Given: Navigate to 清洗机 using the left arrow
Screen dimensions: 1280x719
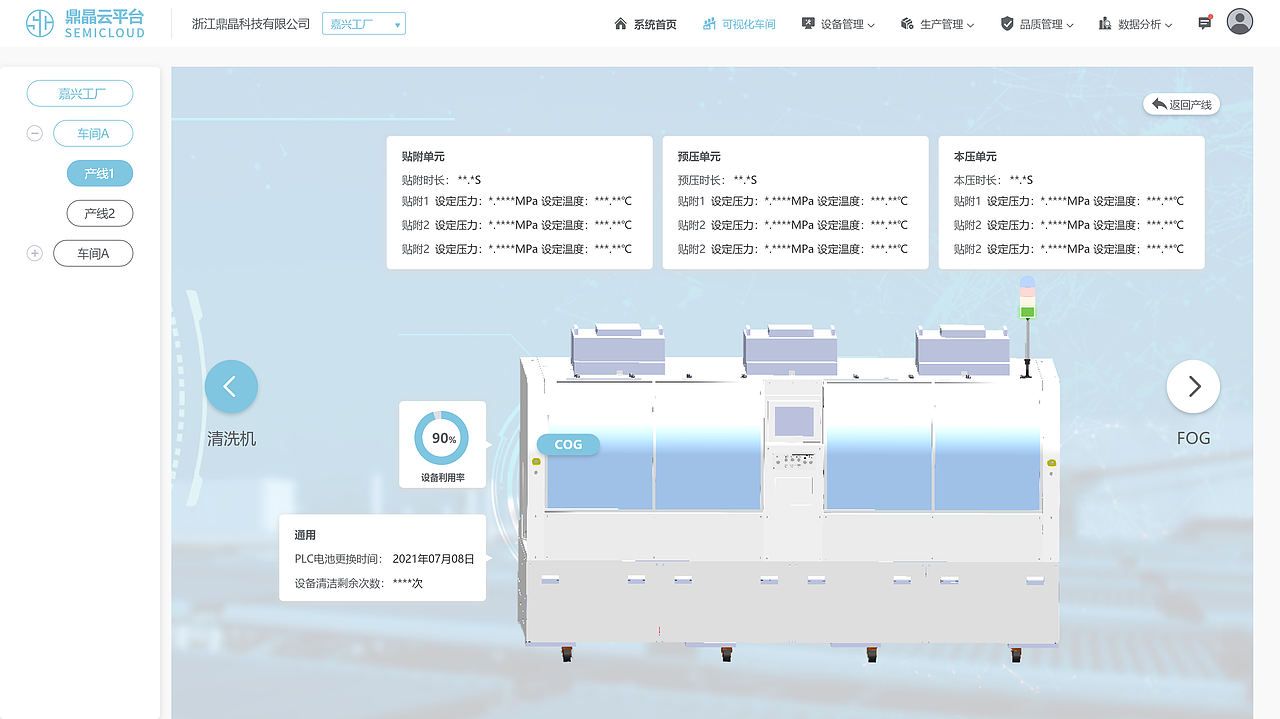Looking at the screenshot, I should [231, 386].
